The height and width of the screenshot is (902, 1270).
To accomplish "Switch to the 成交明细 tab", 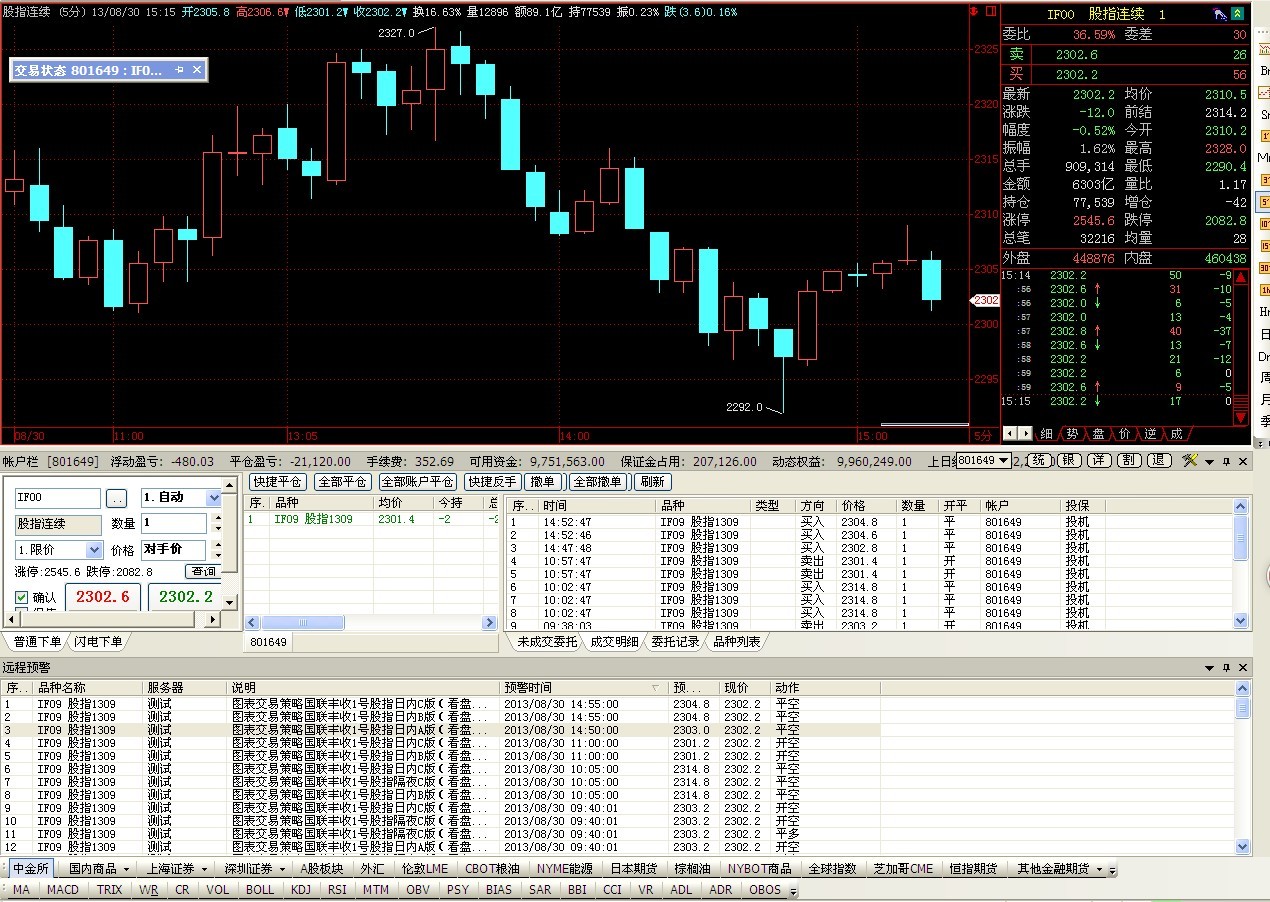I will click(x=614, y=641).
